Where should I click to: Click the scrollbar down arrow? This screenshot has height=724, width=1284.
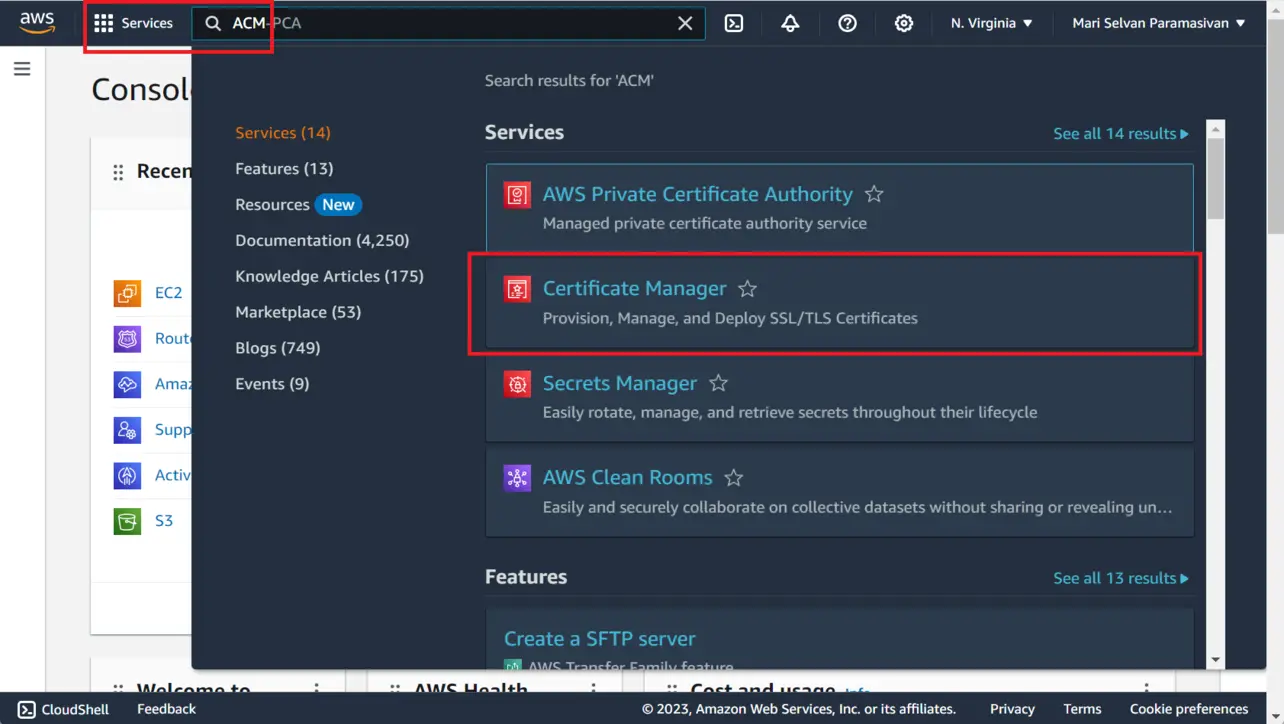click(1216, 660)
